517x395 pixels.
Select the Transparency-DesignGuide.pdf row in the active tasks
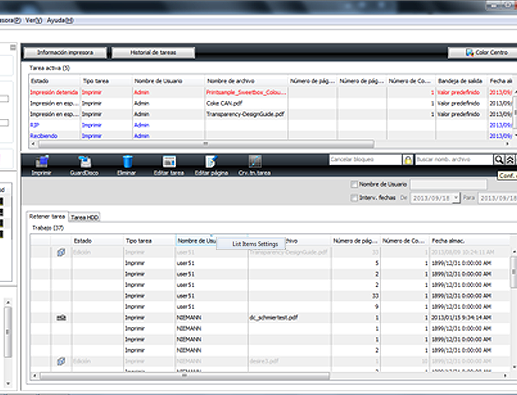coord(270,114)
